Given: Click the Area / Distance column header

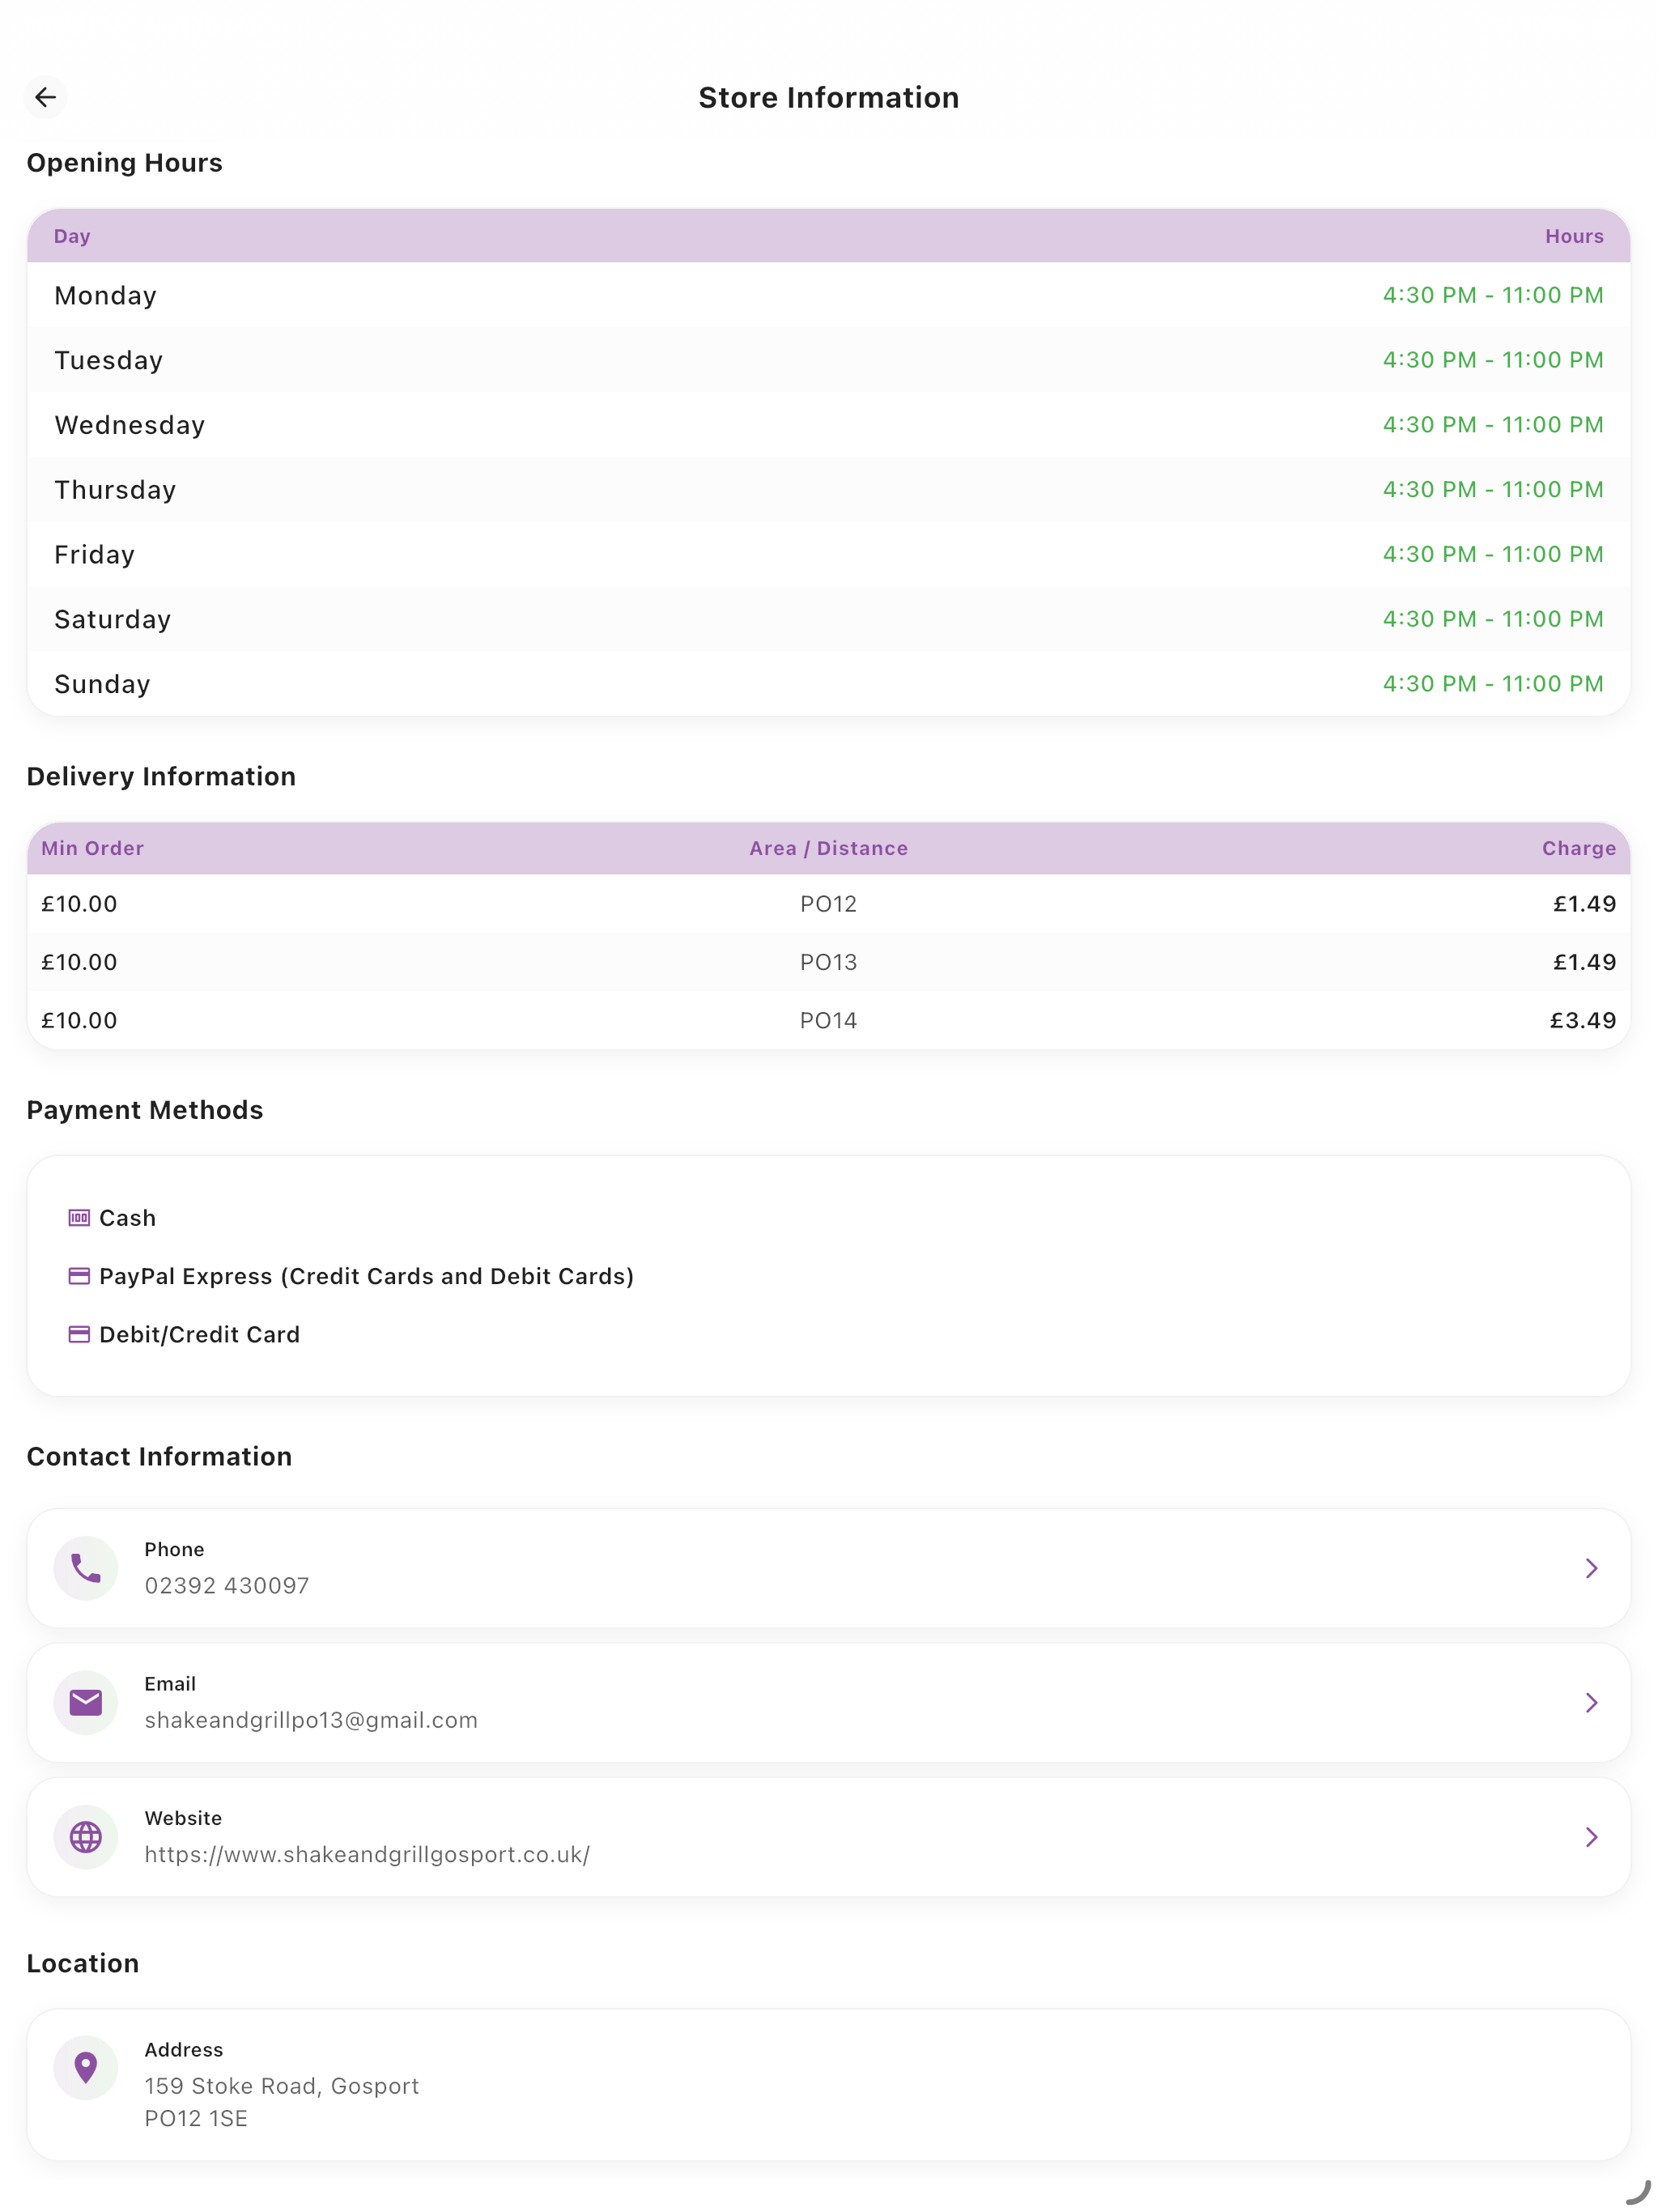Looking at the screenshot, I should 829,848.
